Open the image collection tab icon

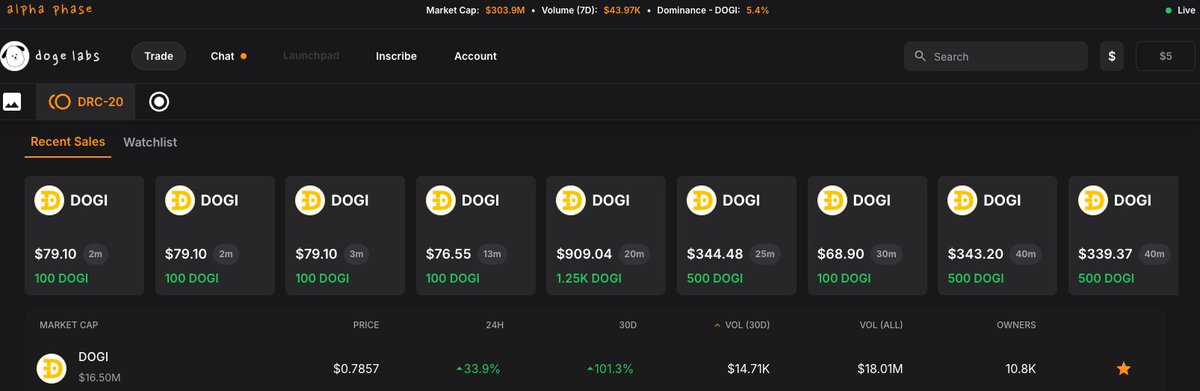coord(12,101)
